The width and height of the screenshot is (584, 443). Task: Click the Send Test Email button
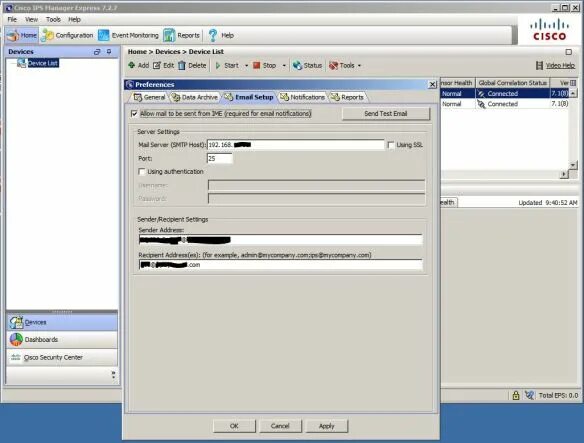[x=386, y=114]
